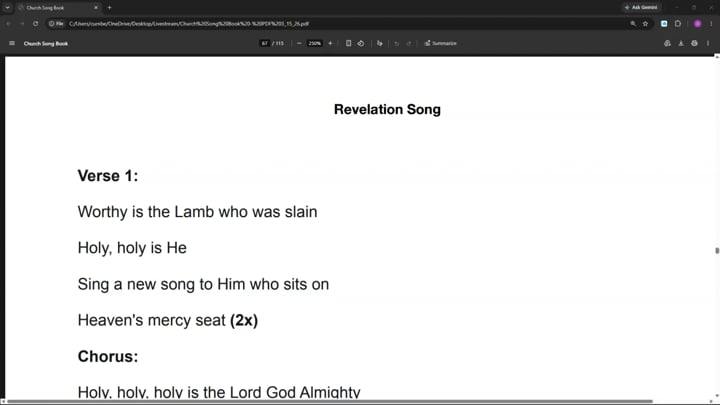Click the address bar URL

189,23
